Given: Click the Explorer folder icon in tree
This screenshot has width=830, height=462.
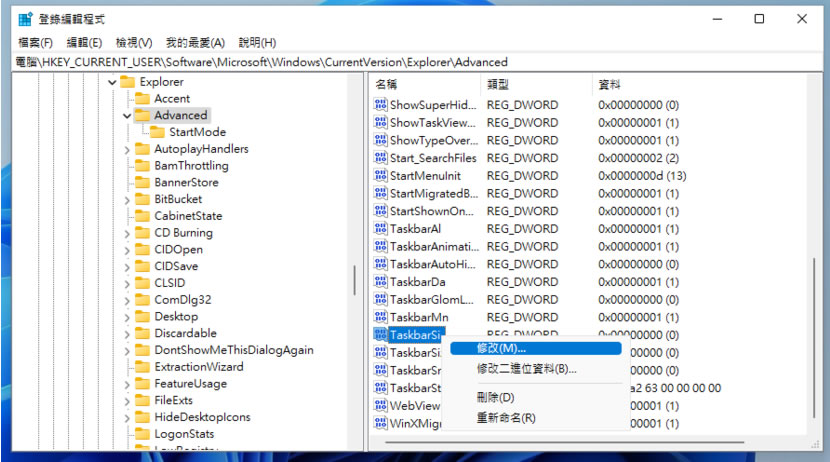Looking at the screenshot, I should coord(128,82).
